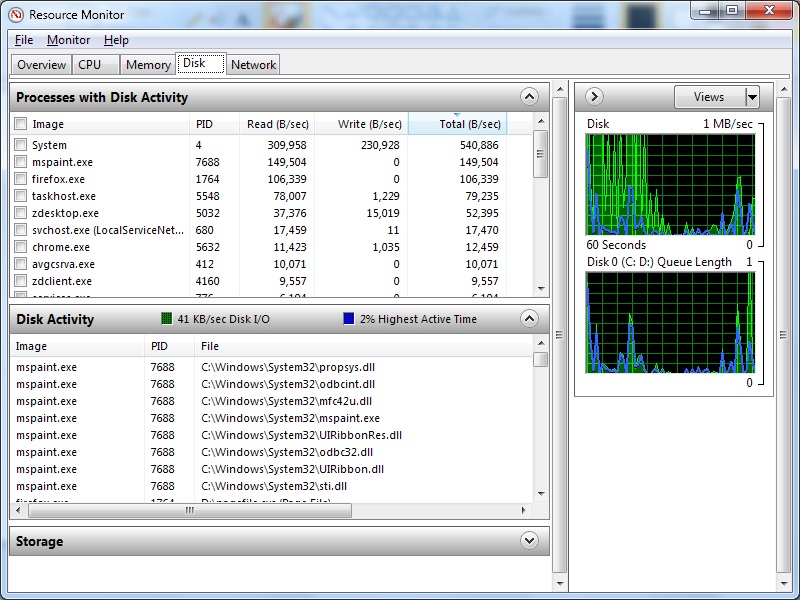800x600 pixels.
Task: Click the Disk throughput graph
Action: point(670,185)
